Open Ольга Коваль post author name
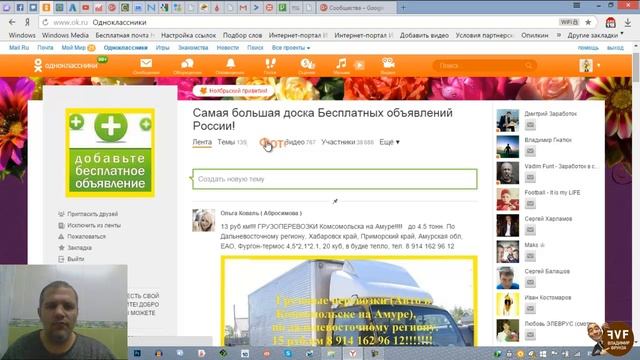640x360 pixels. click(261, 213)
